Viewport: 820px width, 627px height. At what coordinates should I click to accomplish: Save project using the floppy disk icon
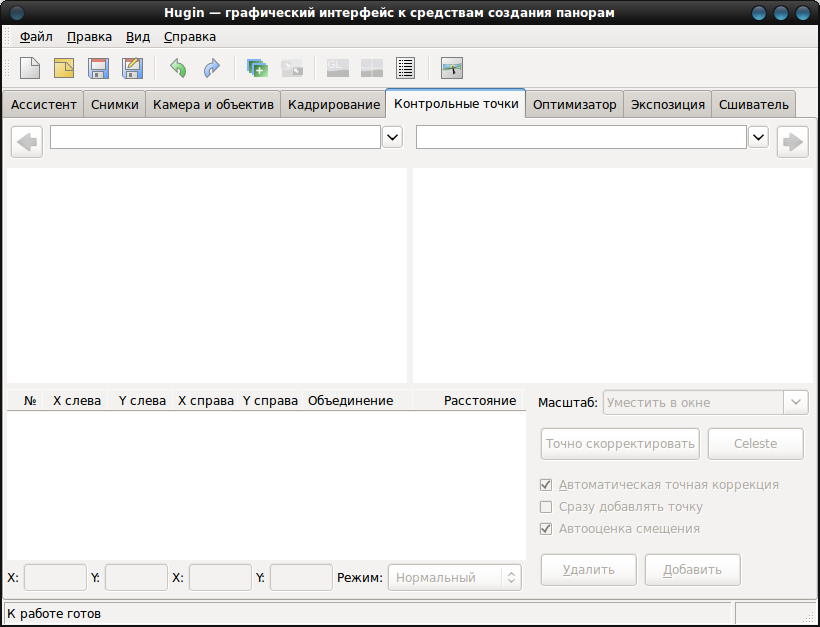coord(98,68)
